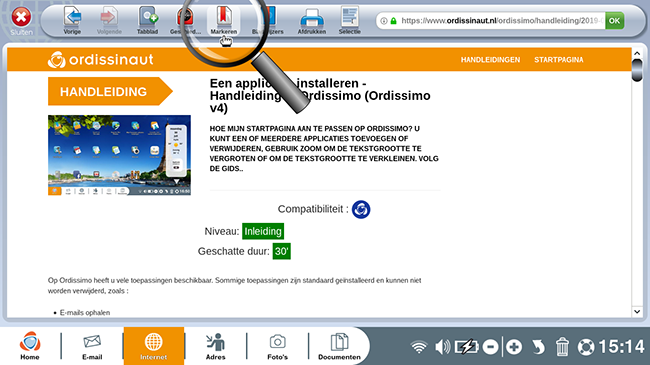The image size is (650, 365).
Task: Open the lifebuoy help icon
Action: click(586, 347)
